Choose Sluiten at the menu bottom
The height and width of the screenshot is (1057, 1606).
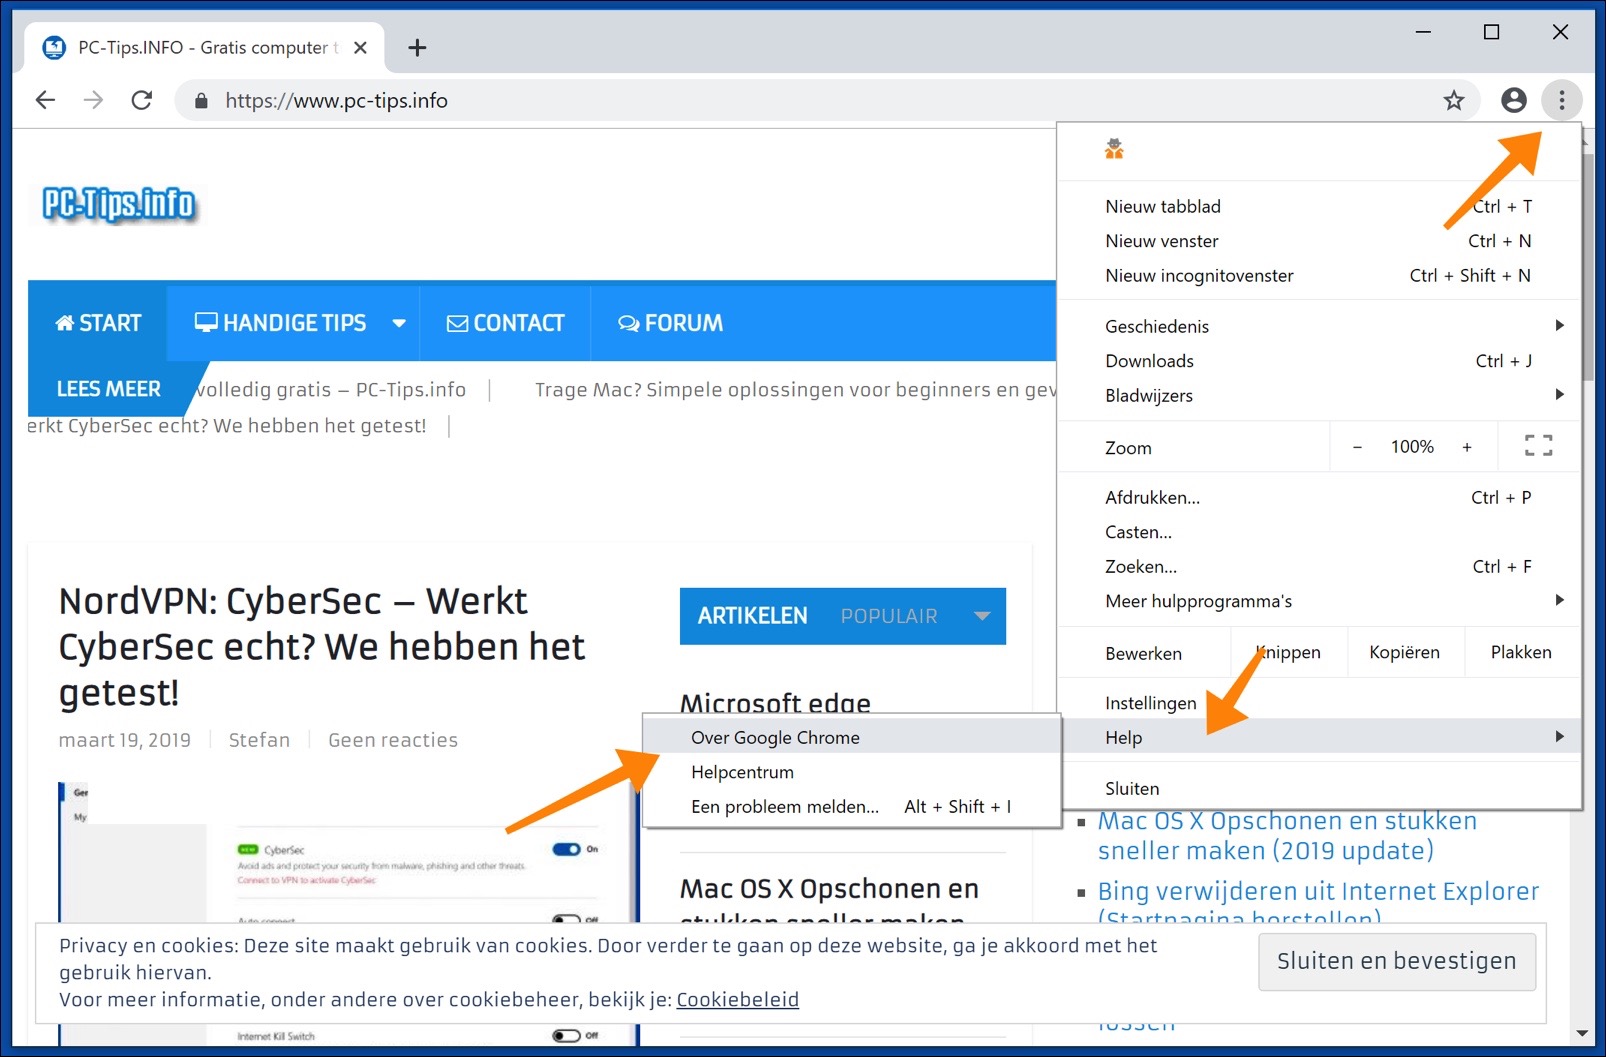click(x=1319, y=788)
